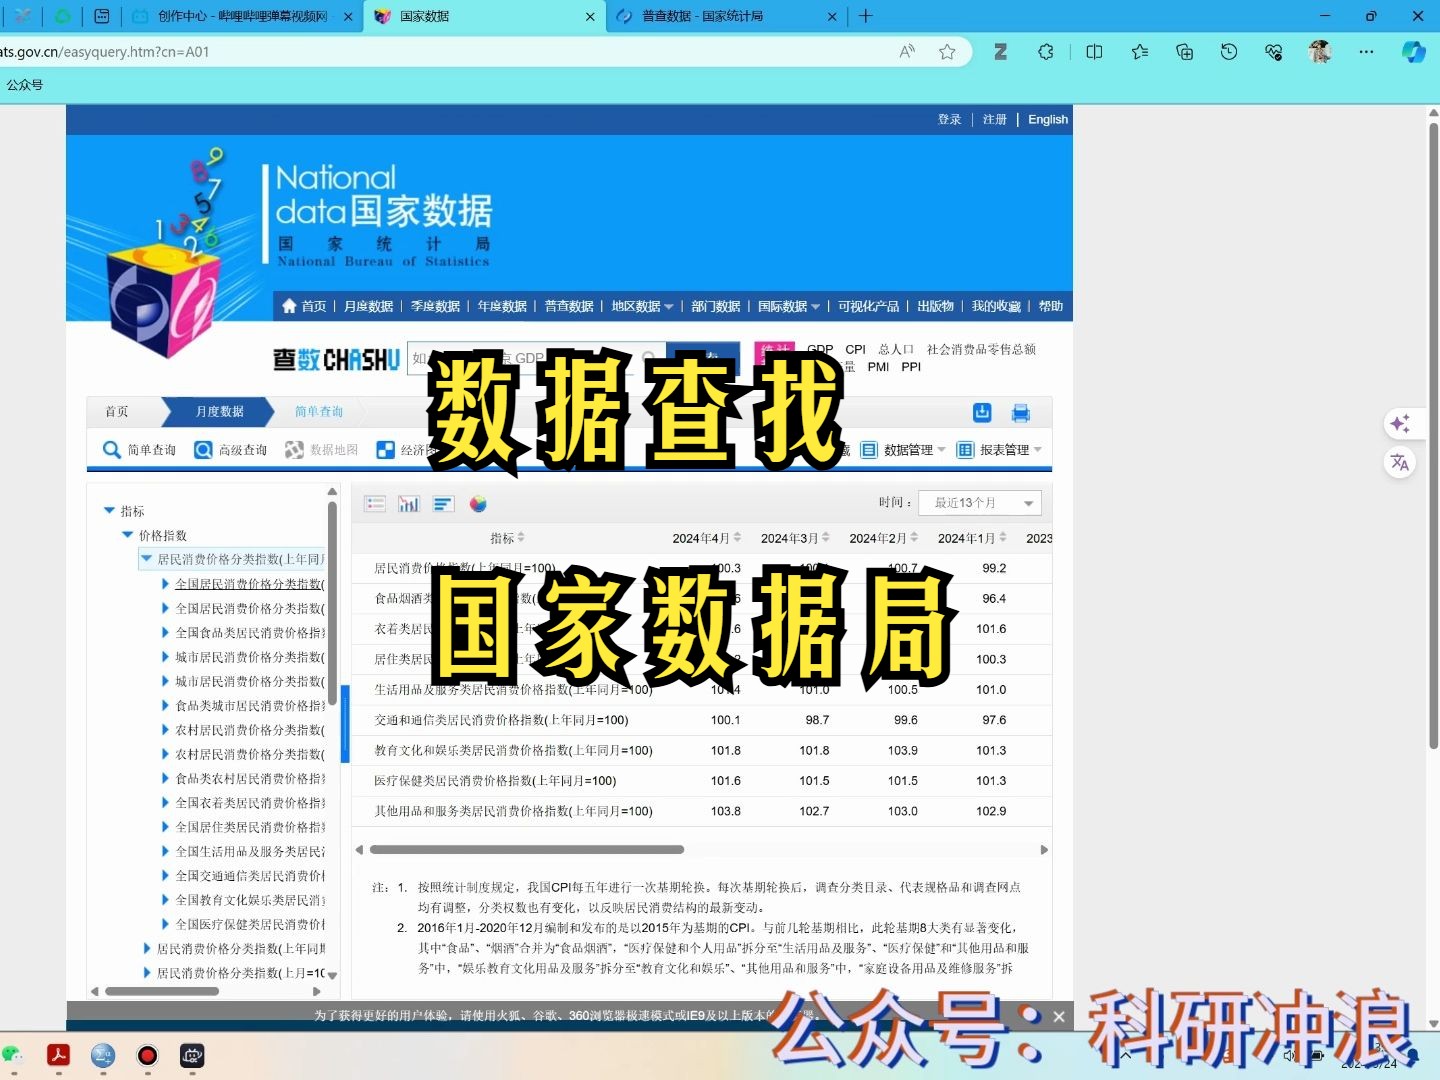Click CPI hot keyword link
Viewport: 1440px width, 1080px height.
[x=855, y=349]
